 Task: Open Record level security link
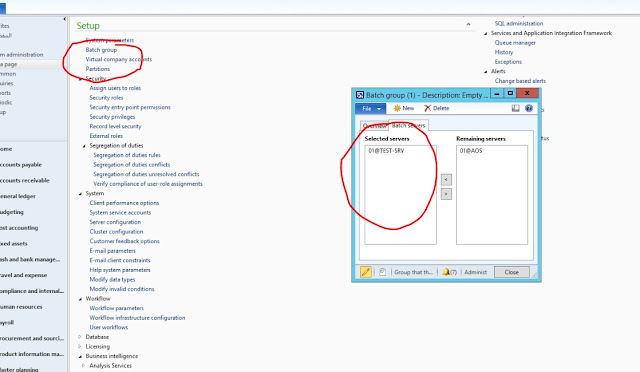click(115, 127)
